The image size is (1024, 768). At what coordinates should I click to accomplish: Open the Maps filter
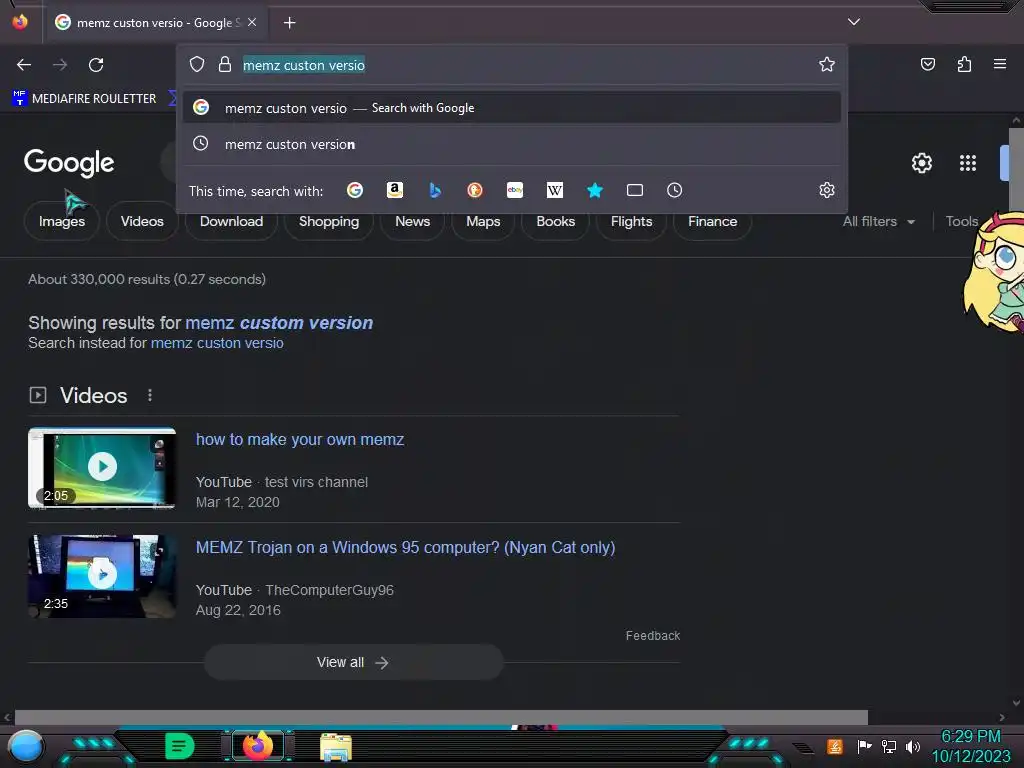(x=483, y=221)
